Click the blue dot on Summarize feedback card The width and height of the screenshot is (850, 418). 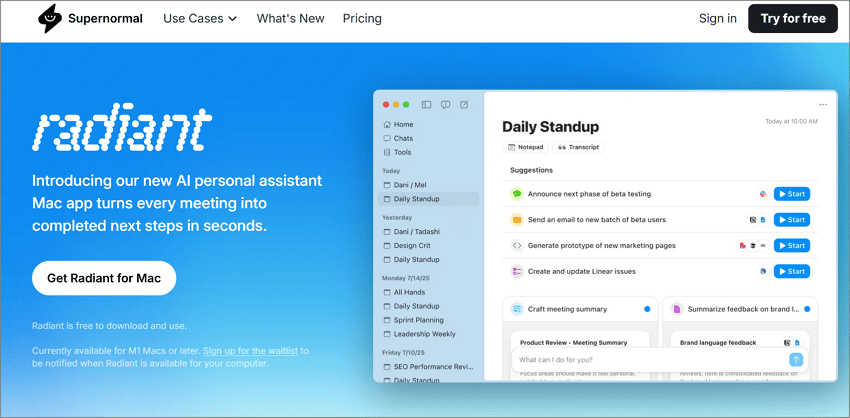[x=807, y=309]
